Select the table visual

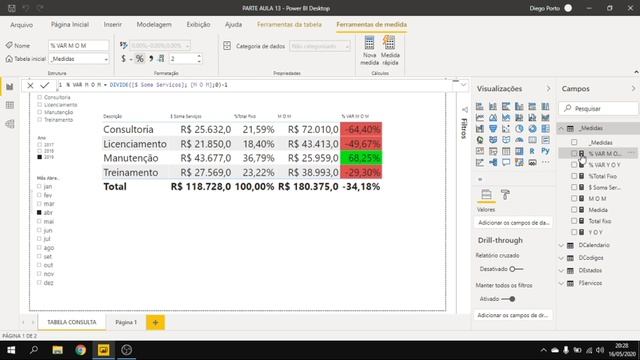point(506,151)
